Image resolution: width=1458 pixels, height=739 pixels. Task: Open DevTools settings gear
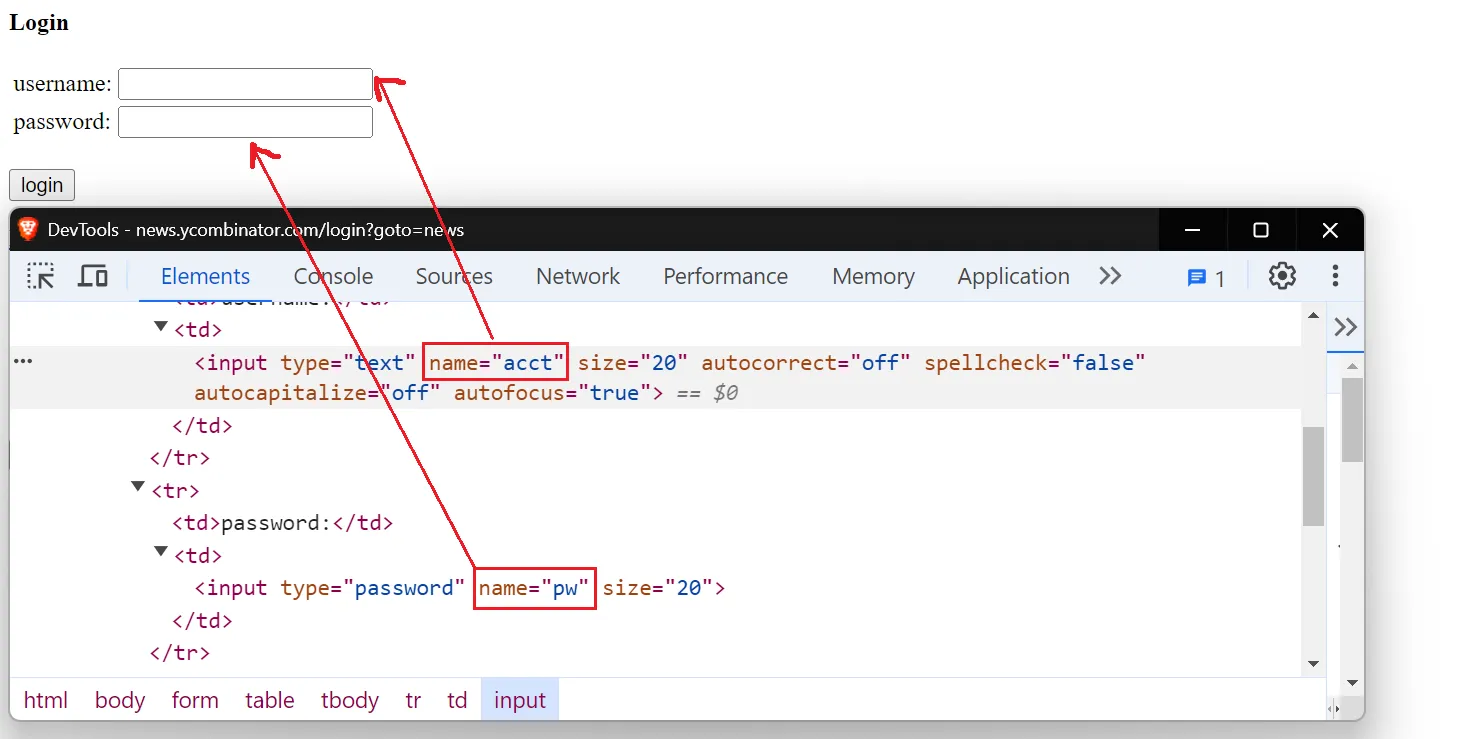1282,277
